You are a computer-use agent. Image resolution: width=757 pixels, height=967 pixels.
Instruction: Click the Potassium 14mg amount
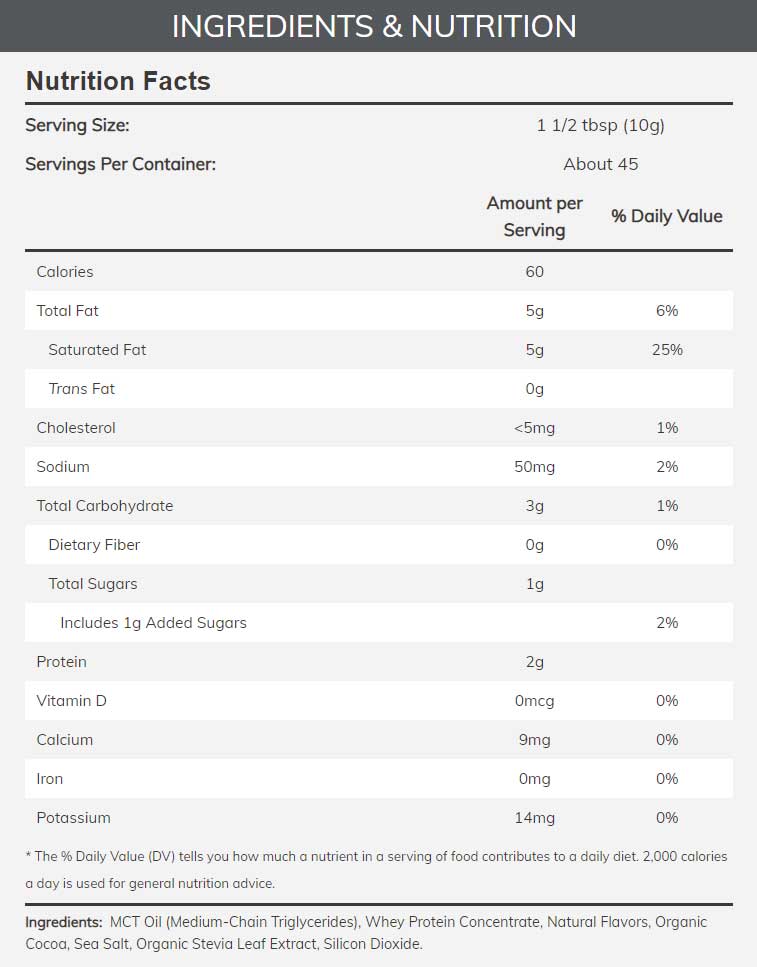(x=534, y=818)
